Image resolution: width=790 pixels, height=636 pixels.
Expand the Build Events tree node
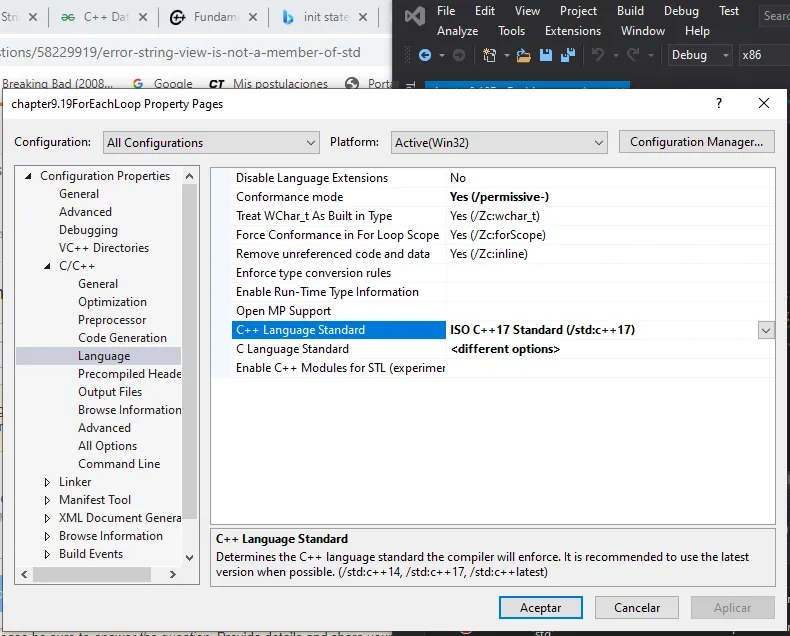(x=47, y=554)
